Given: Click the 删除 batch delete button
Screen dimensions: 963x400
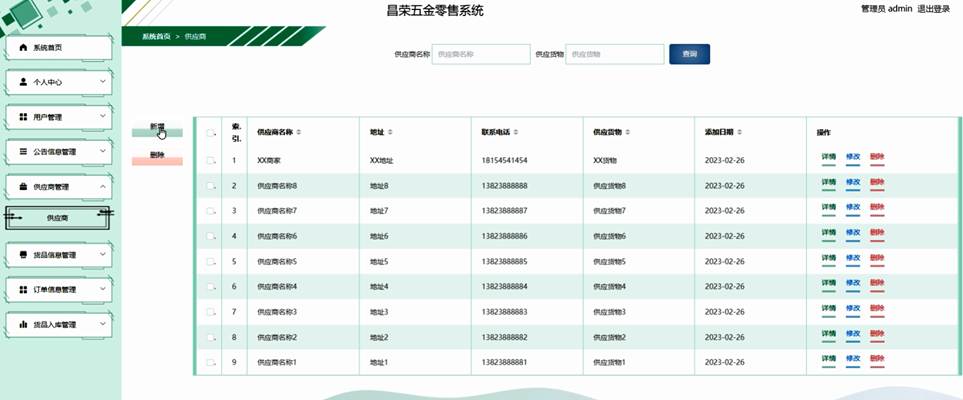Looking at the screenshot, I should point(157,158).
